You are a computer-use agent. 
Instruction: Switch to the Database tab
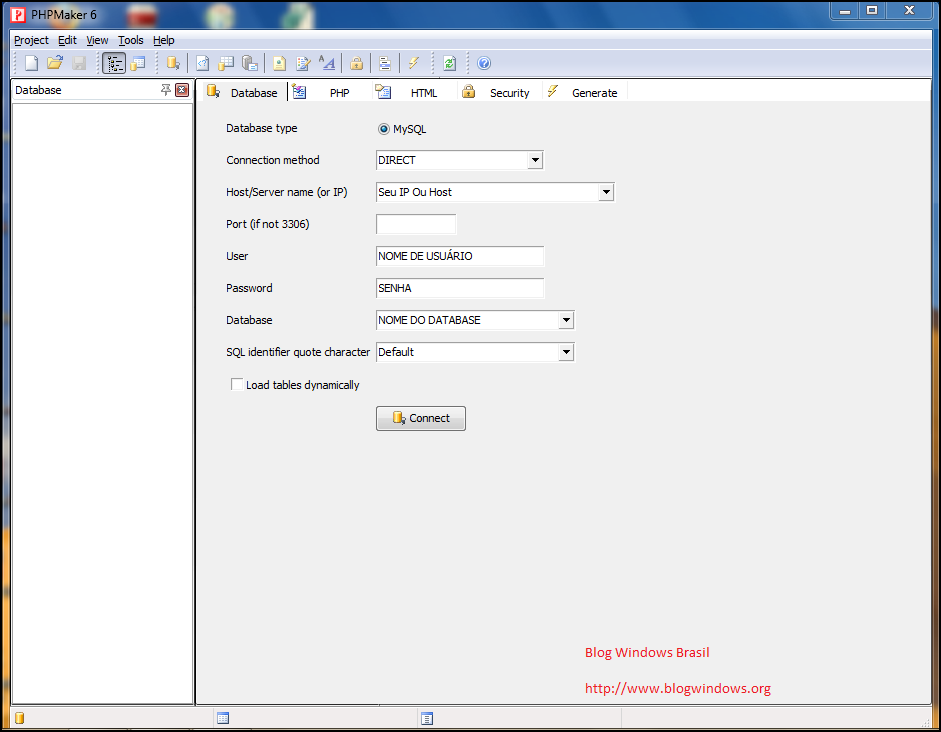pos(244,92)
